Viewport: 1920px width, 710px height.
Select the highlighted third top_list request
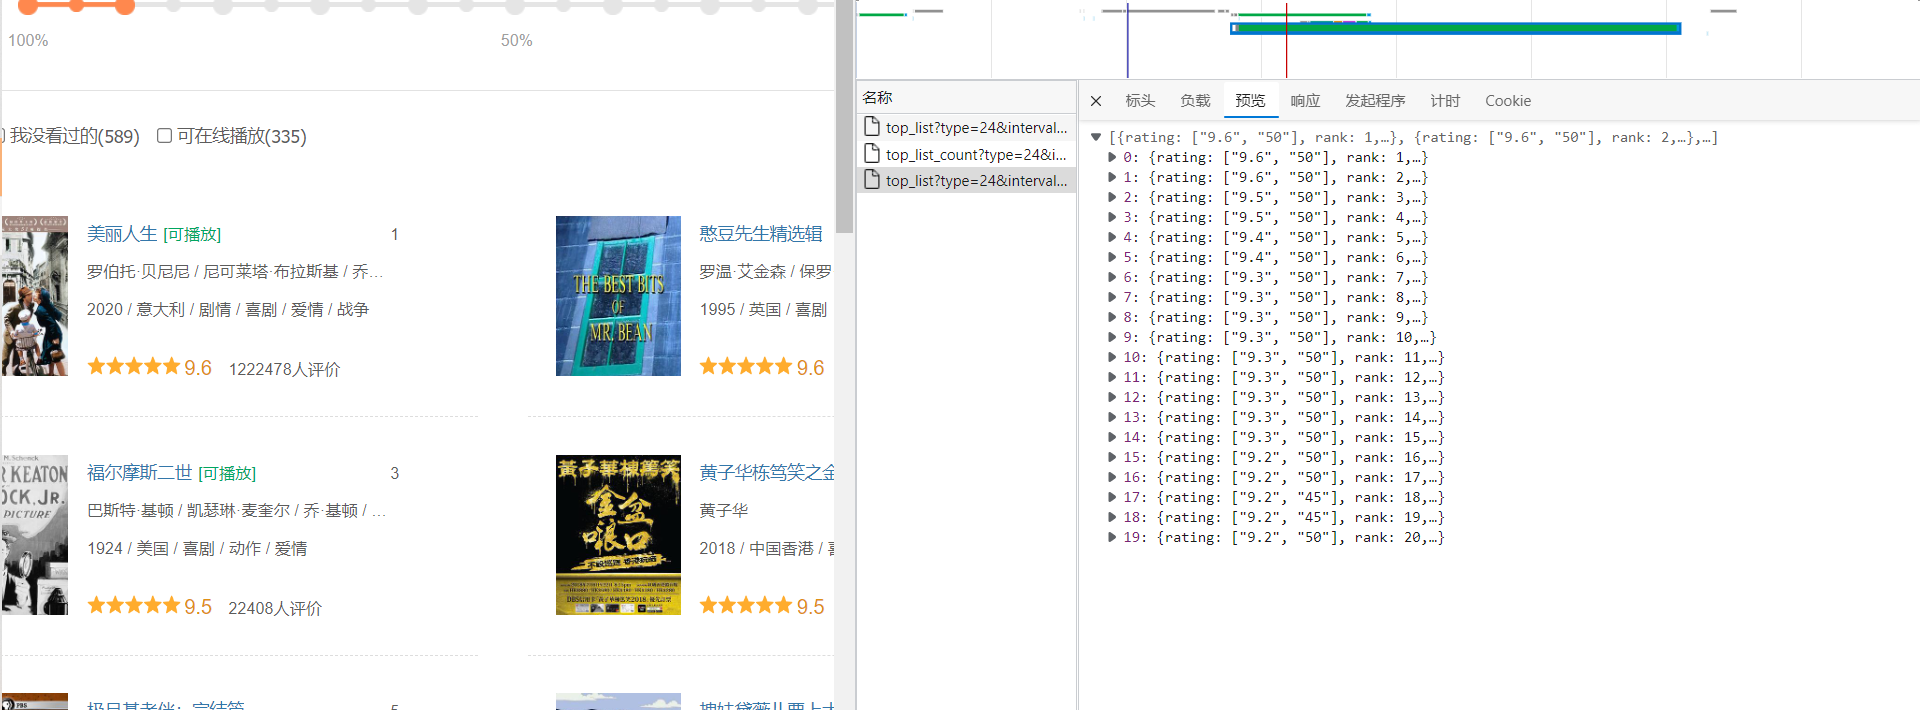tap(968, 180)
